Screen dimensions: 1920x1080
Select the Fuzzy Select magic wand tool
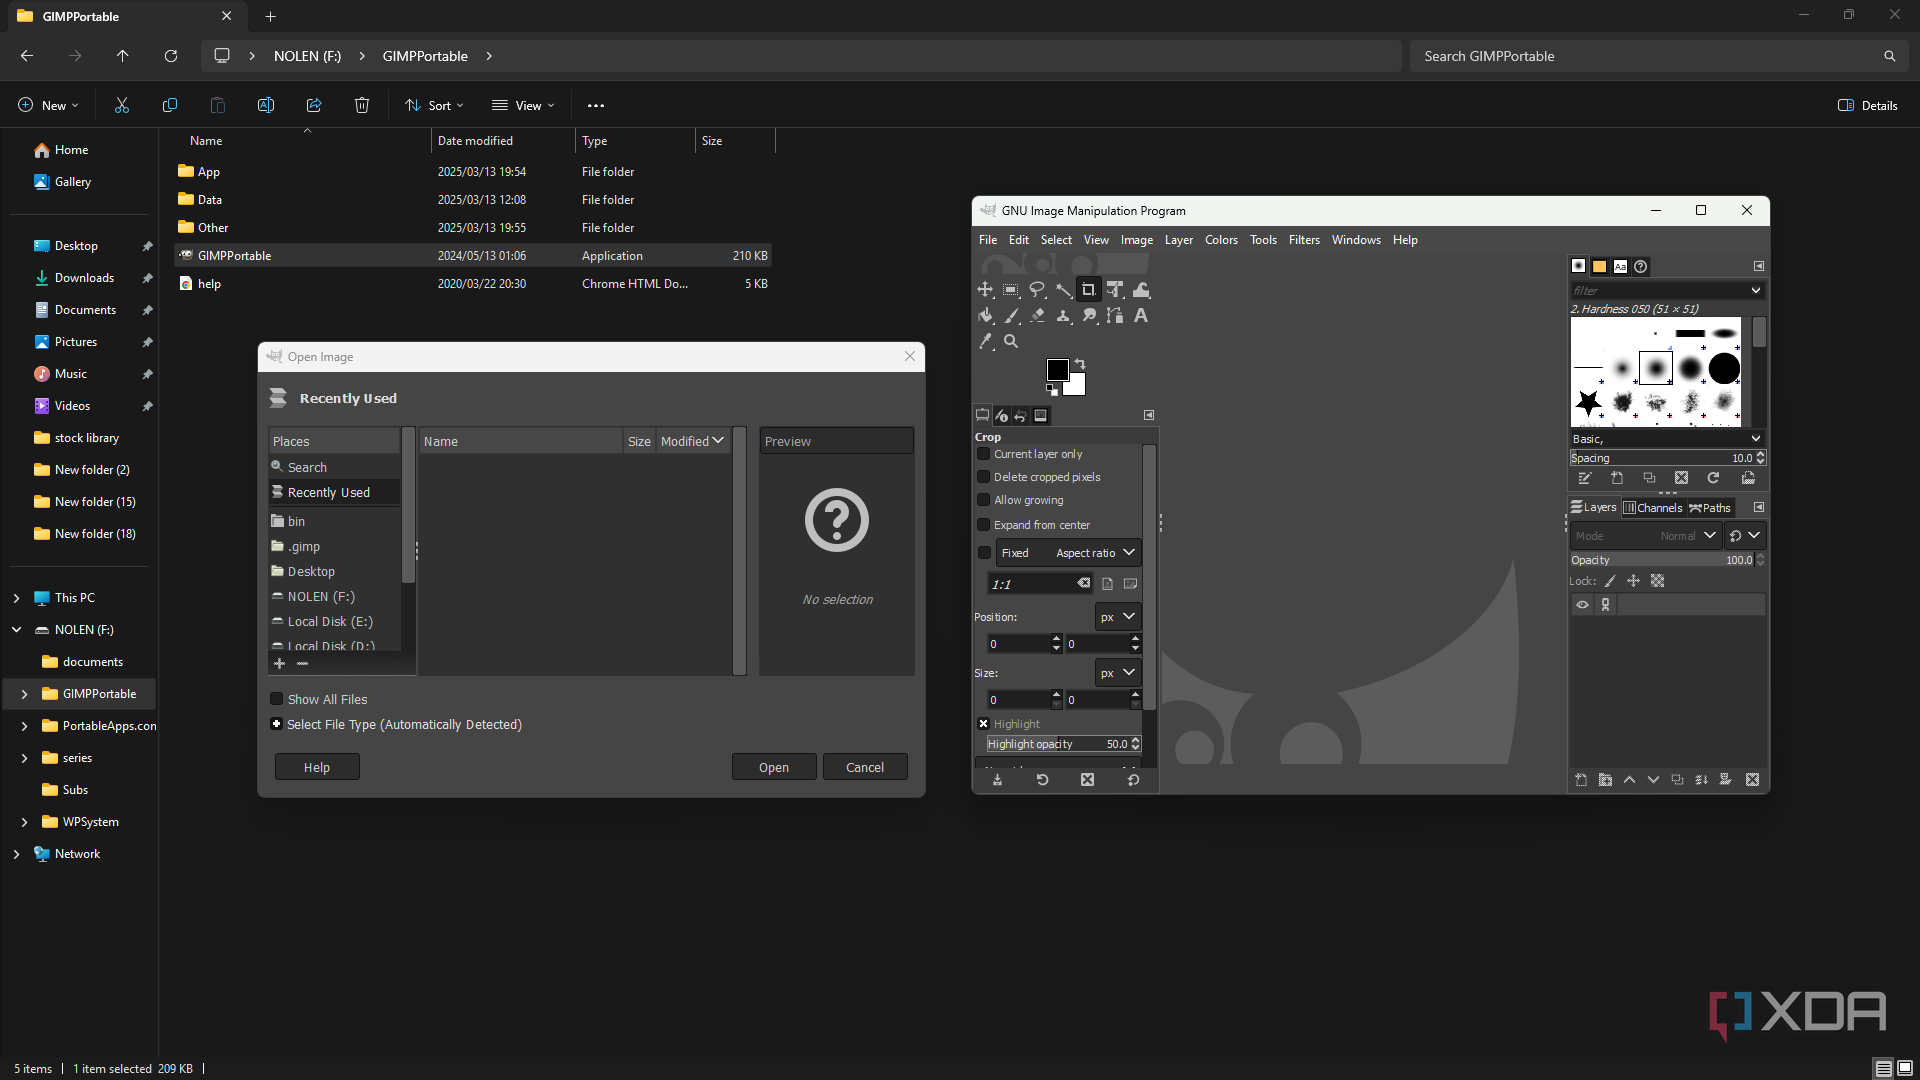1063,290
